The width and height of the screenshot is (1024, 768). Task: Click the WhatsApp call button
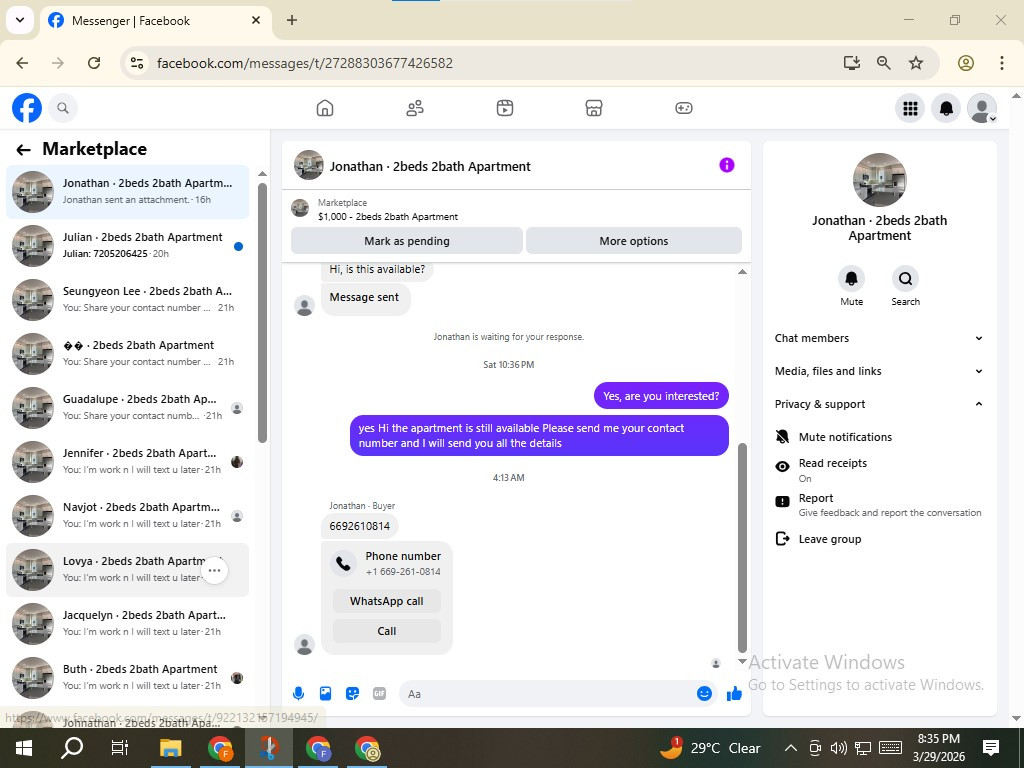pos(387,601)
